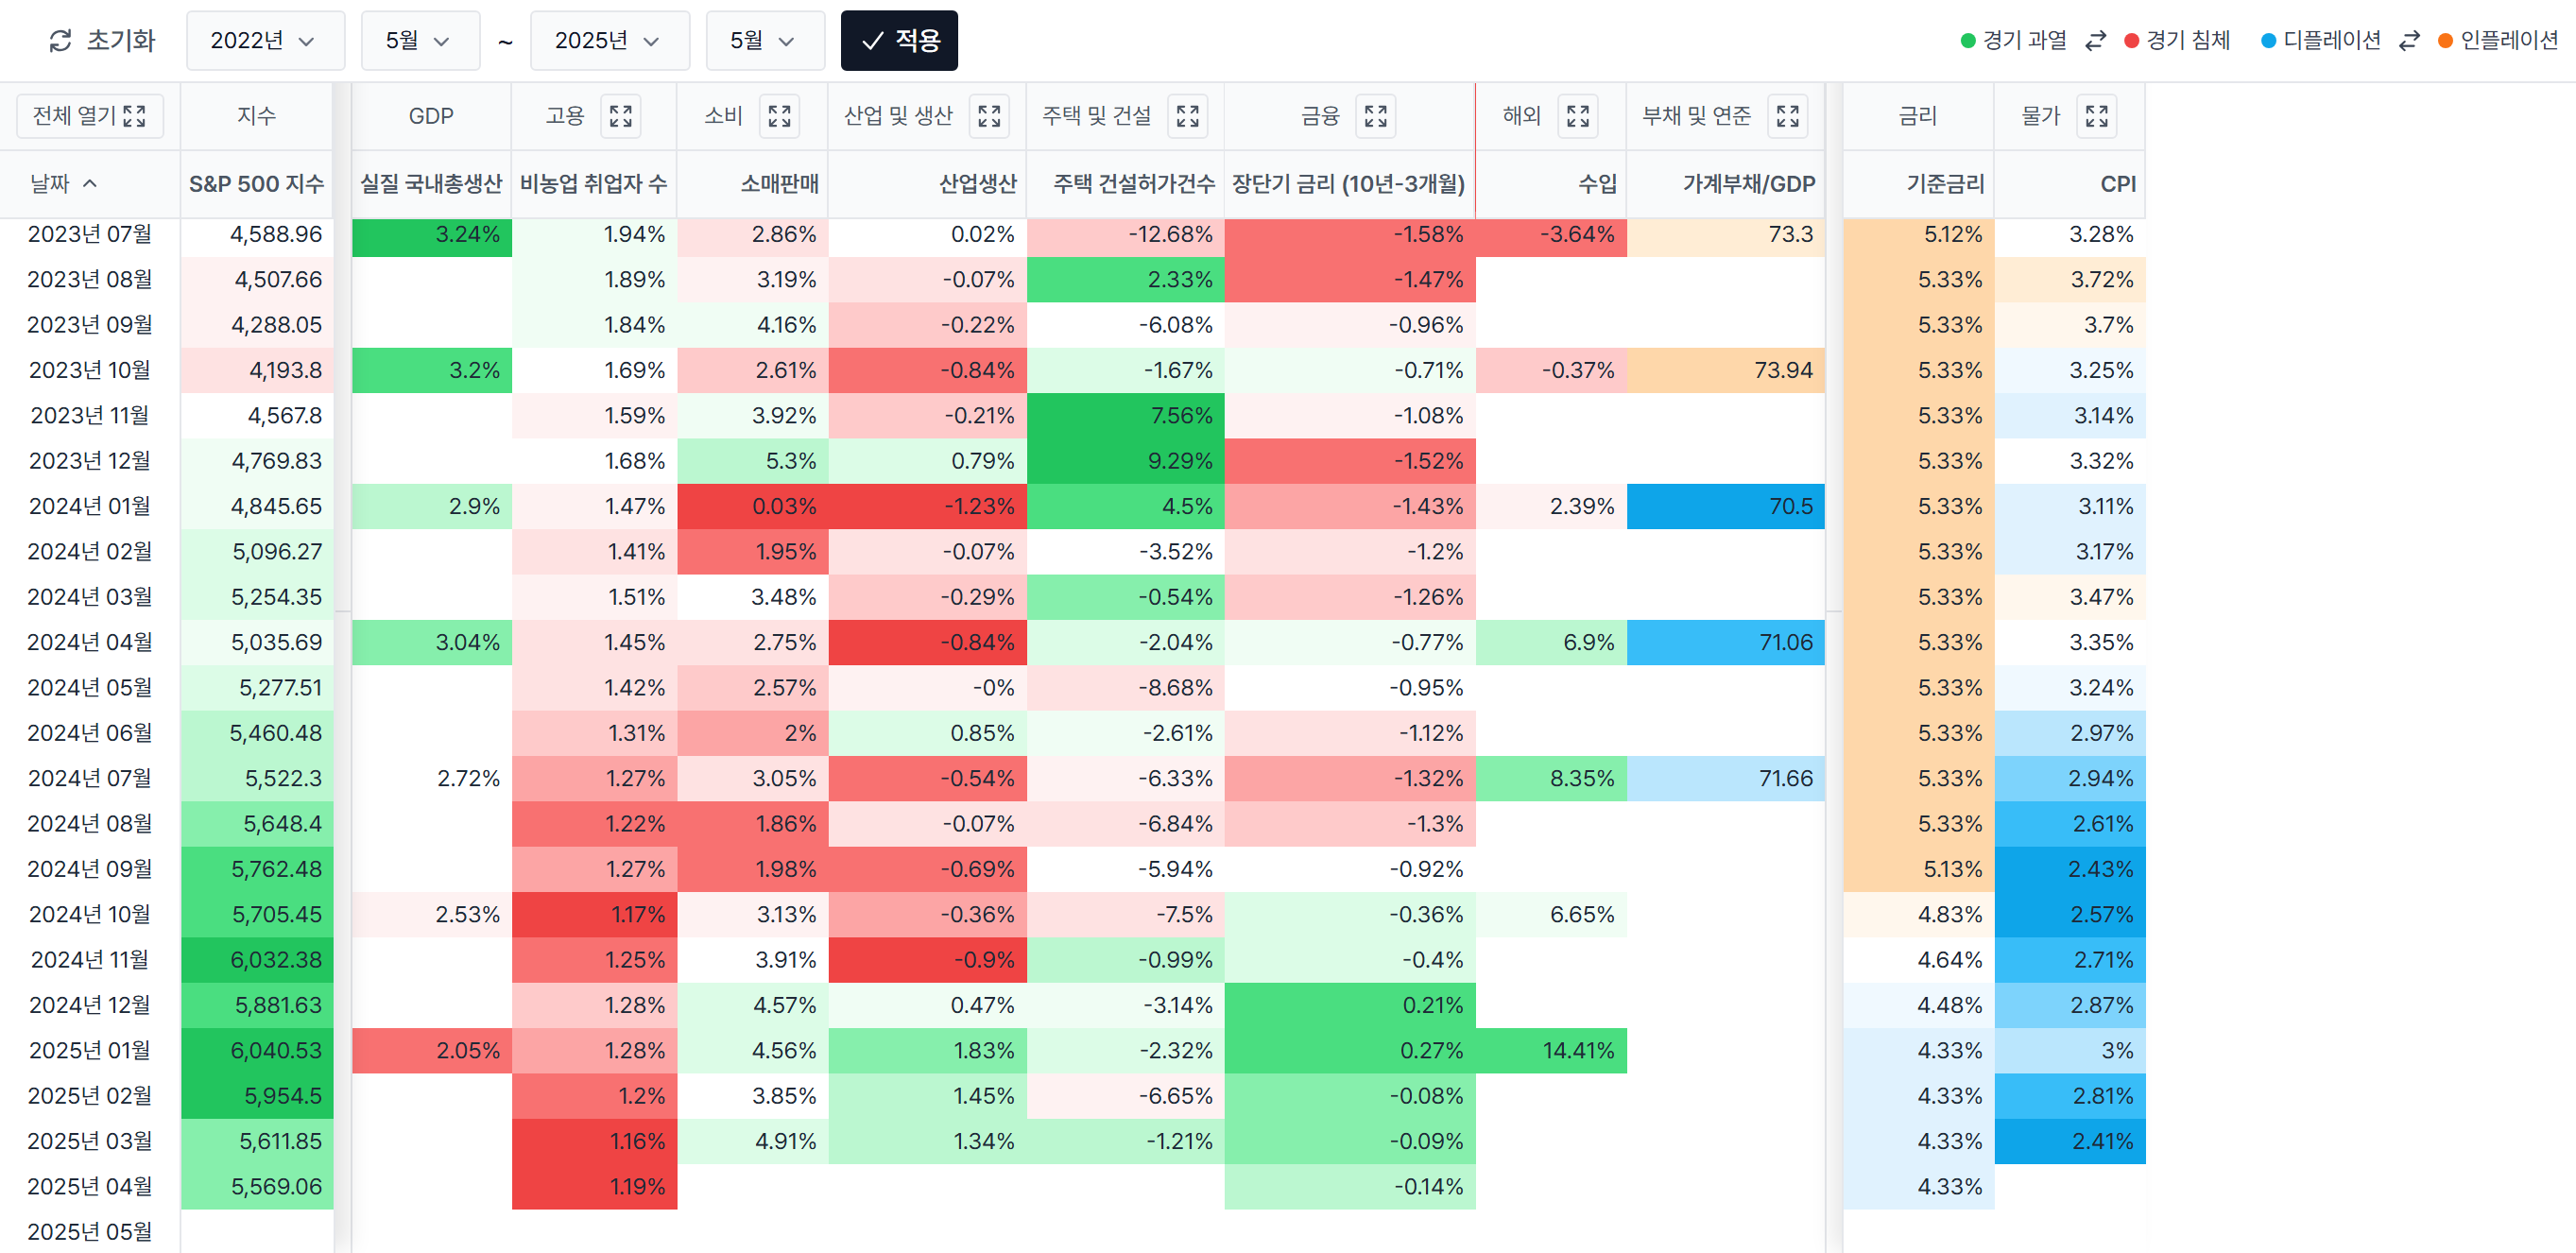Click the 전체 열기 expand-all button
This screenshot has height=1253, width=2576.
coord(89,116)
